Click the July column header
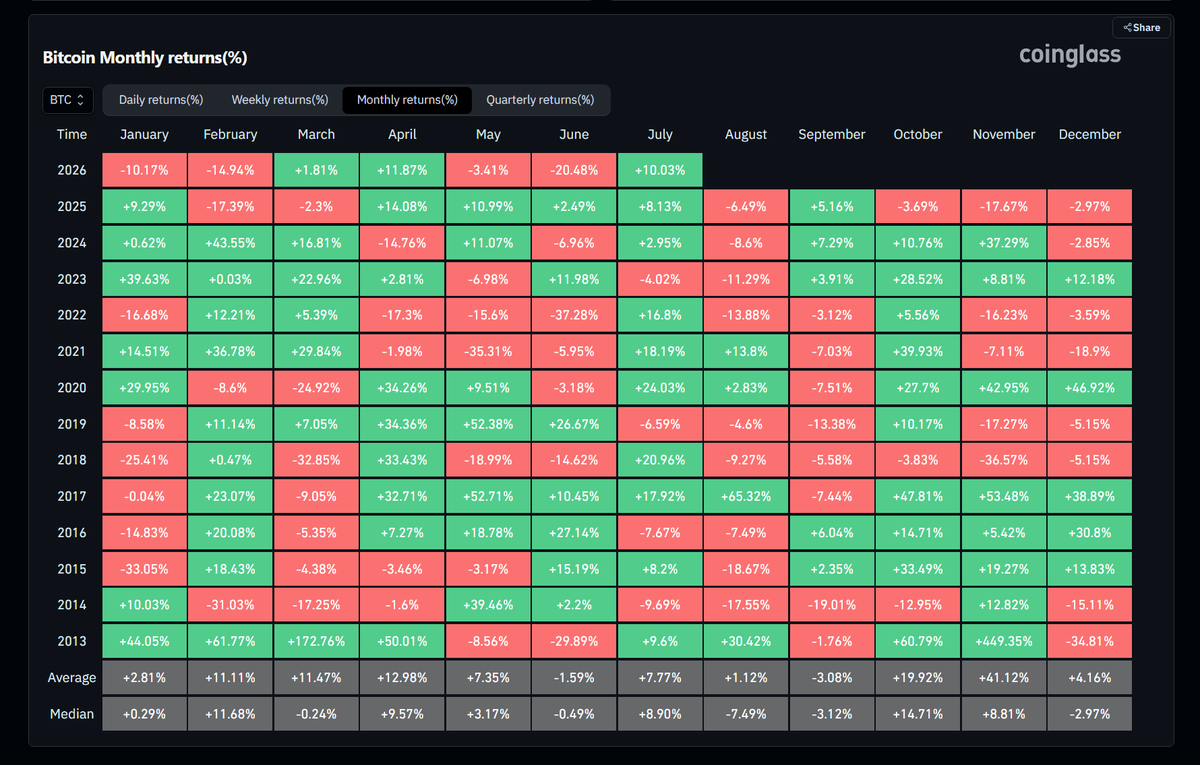Image resolution: width=1200 pixels, height=765 pixels. point(660,134)
